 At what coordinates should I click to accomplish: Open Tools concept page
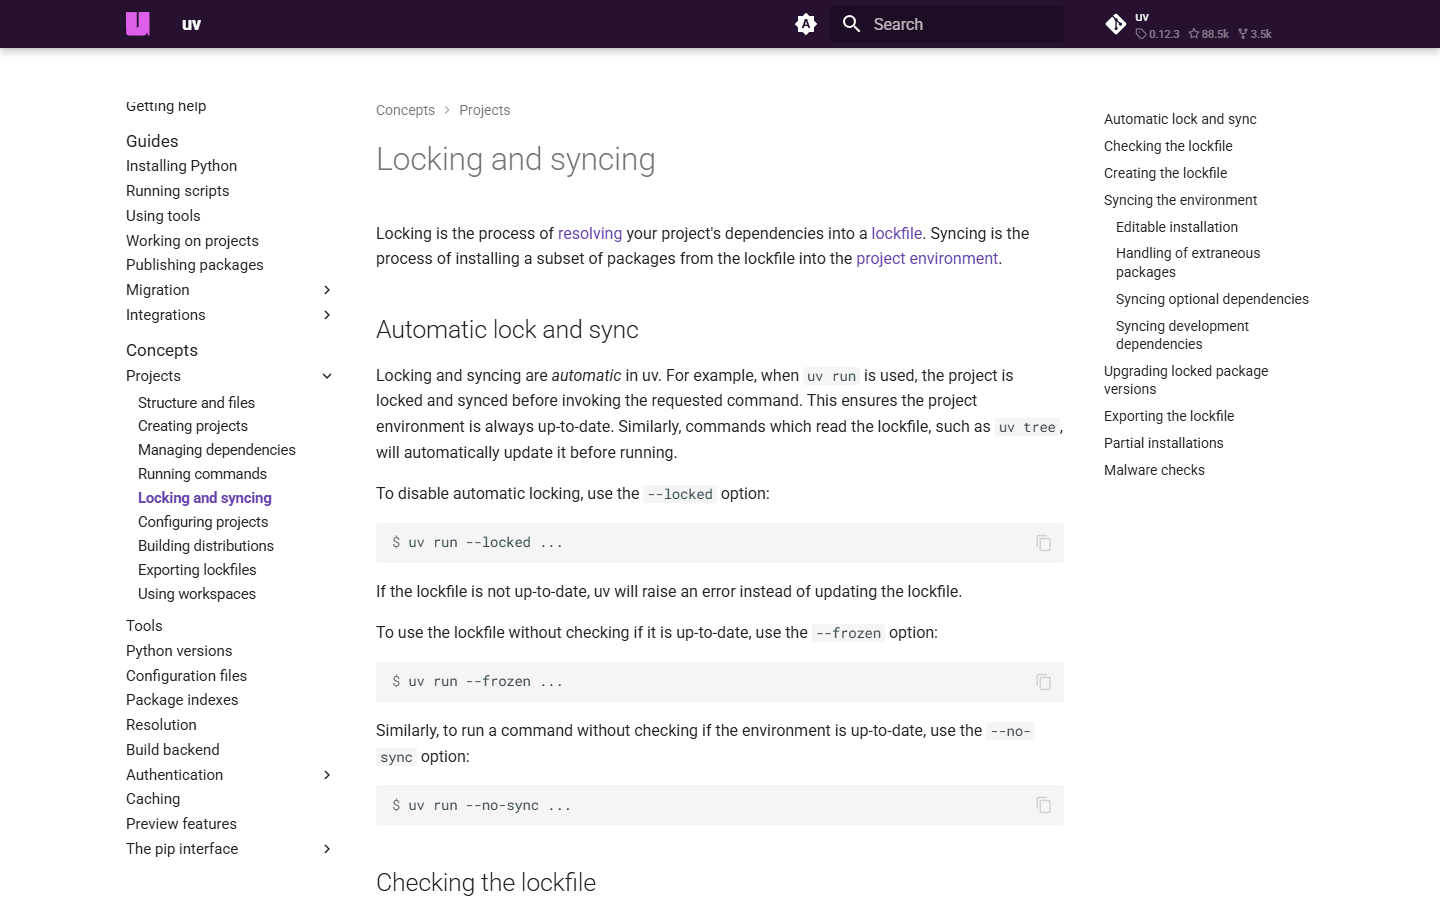tap(144, 626)
